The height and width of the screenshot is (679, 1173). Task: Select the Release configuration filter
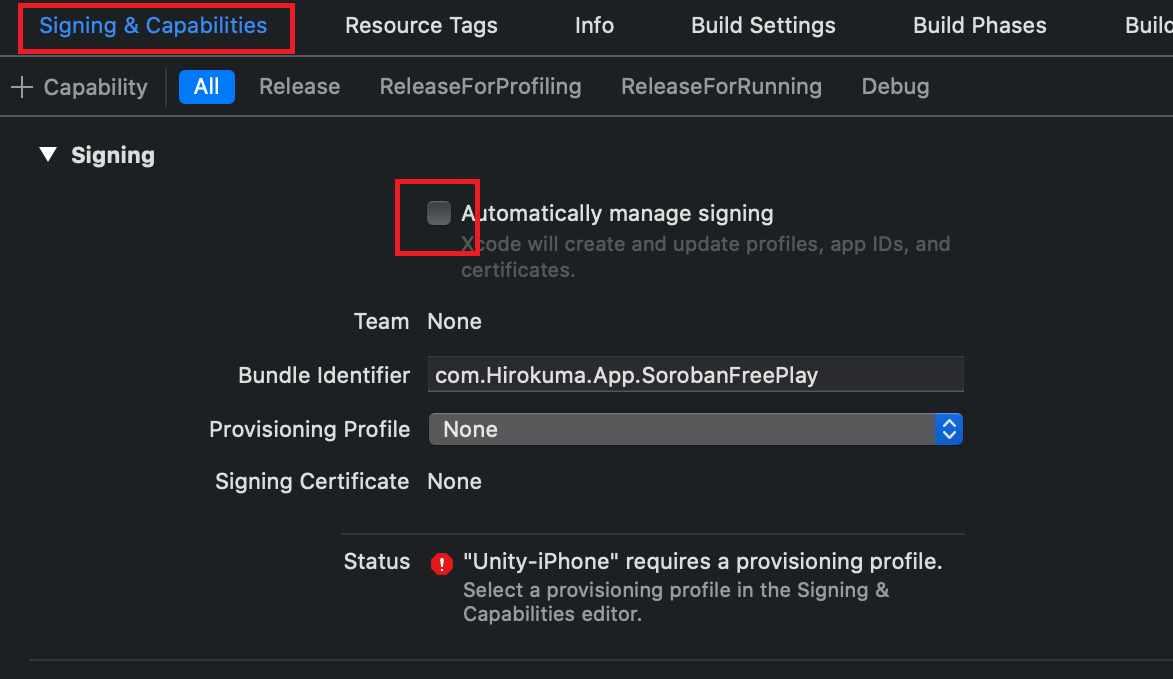(x=299, y=86)
